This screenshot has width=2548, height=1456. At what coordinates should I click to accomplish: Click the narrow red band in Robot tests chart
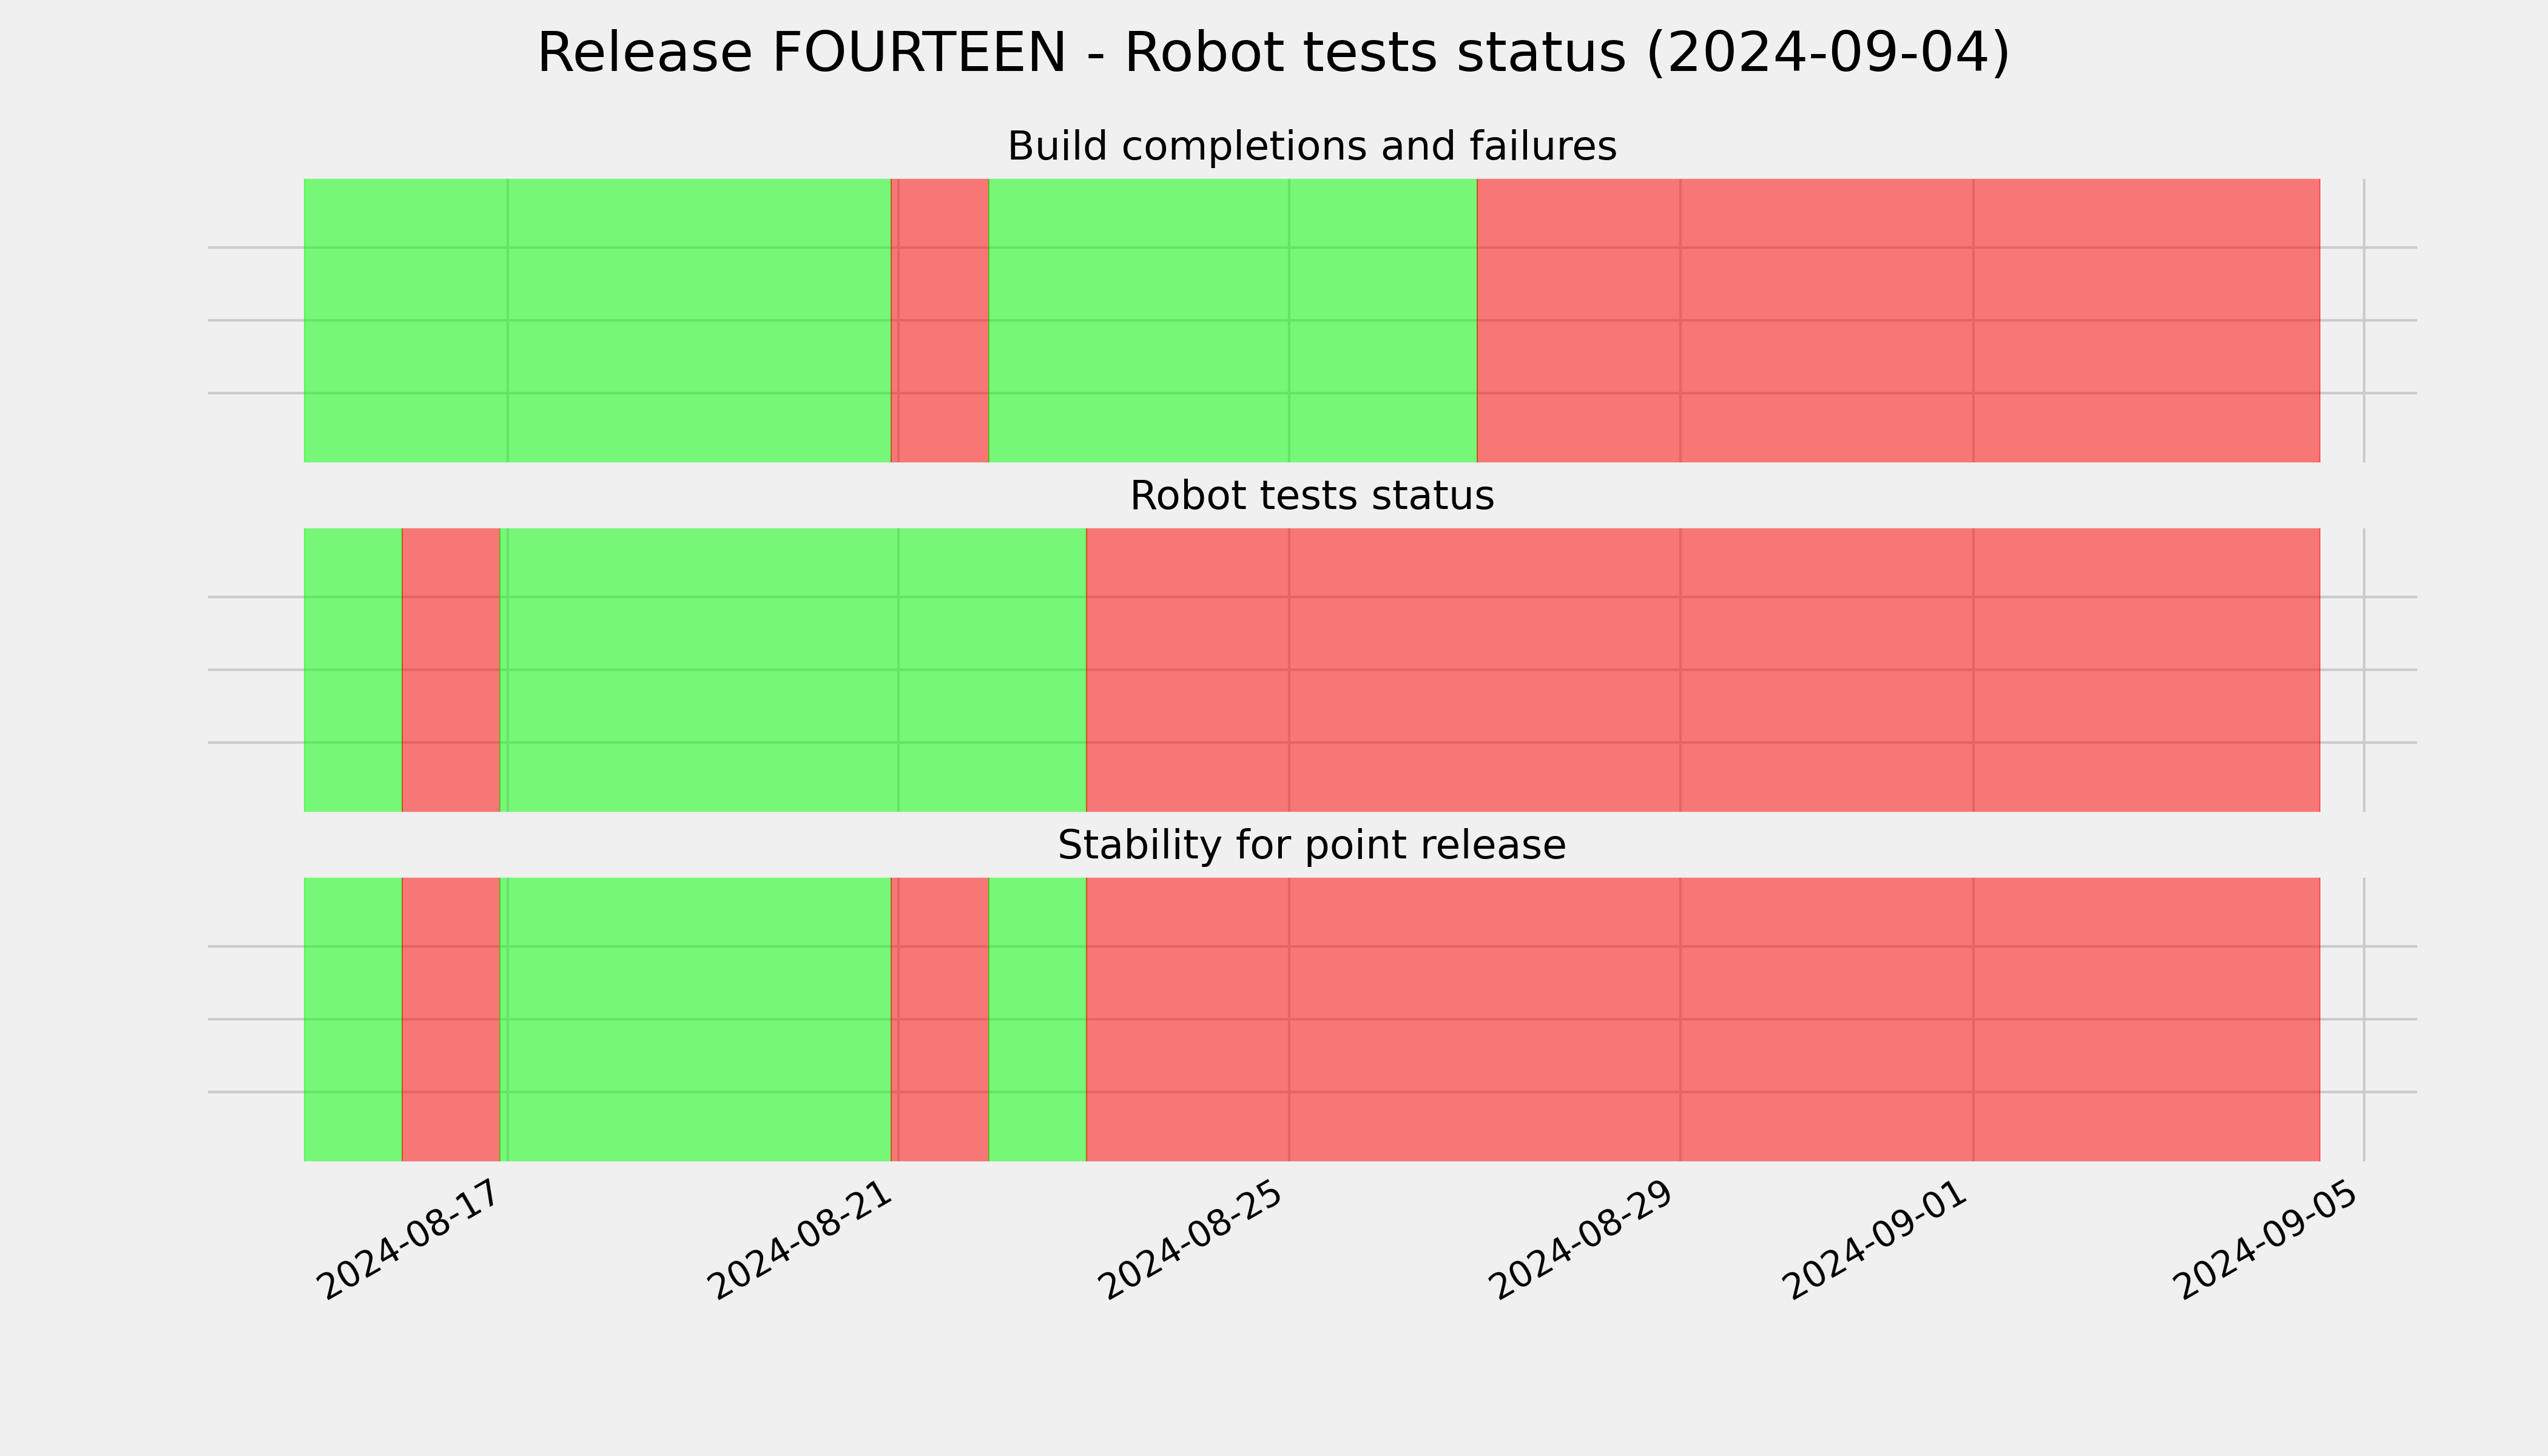point(451,670)
